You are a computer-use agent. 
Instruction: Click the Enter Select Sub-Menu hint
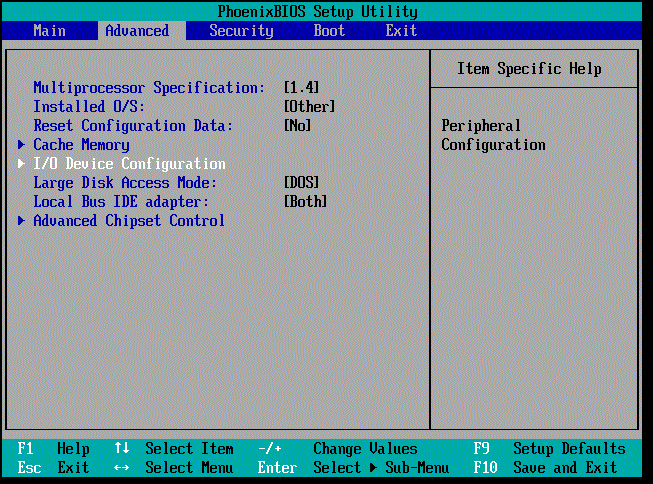(x=353, y=467)
